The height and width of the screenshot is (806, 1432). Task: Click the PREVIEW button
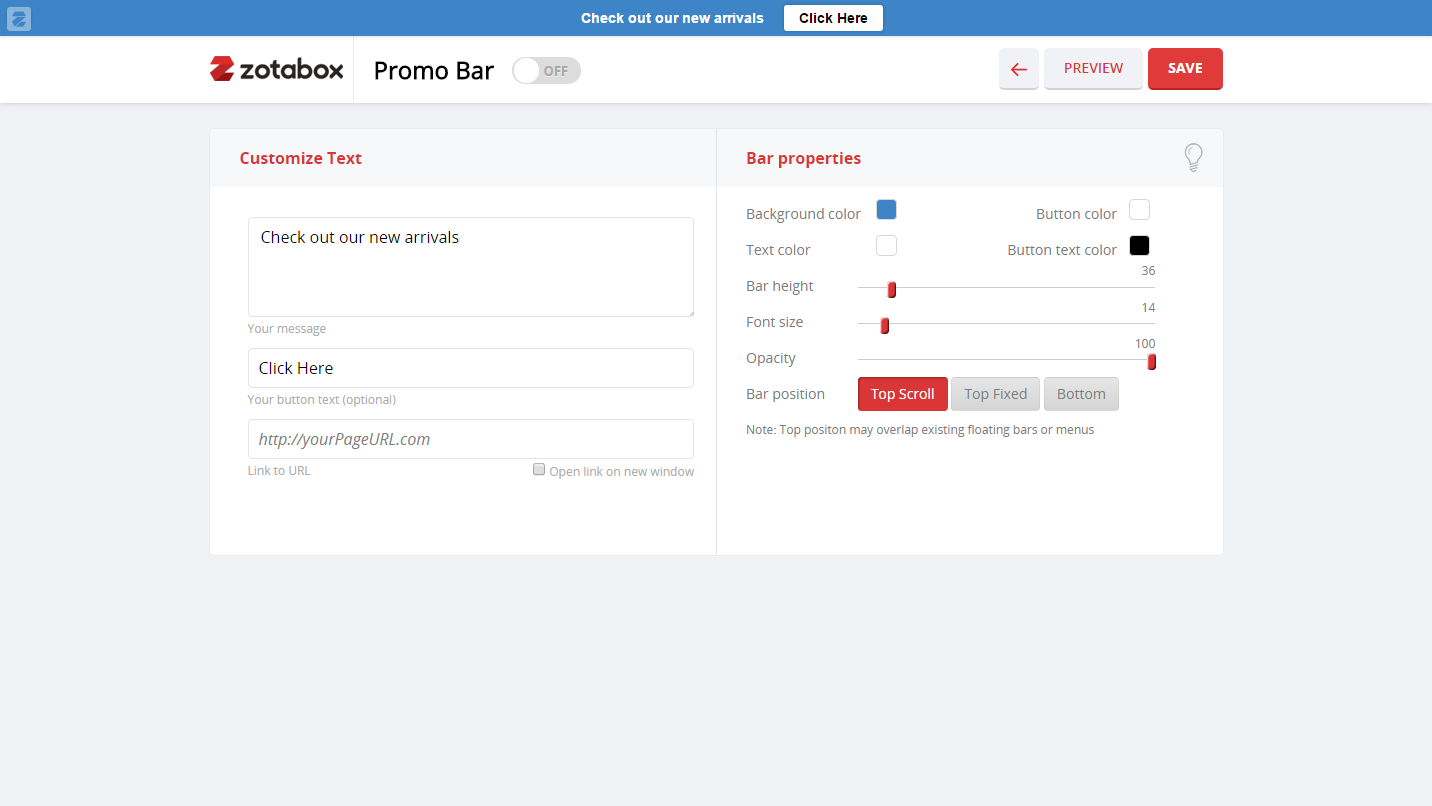point(1093,68)
